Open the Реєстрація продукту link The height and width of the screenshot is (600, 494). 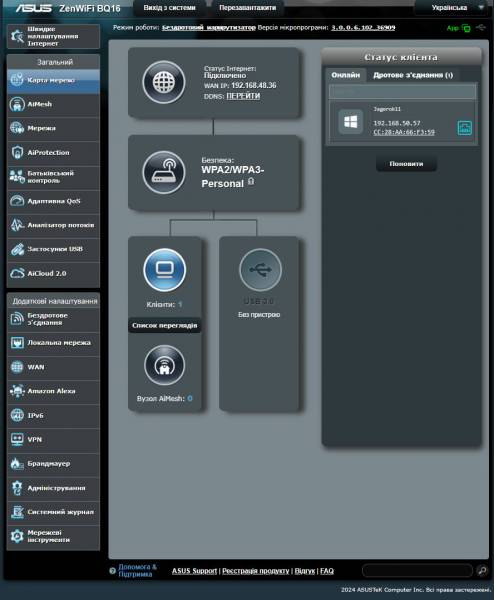(x=256, y=571)
